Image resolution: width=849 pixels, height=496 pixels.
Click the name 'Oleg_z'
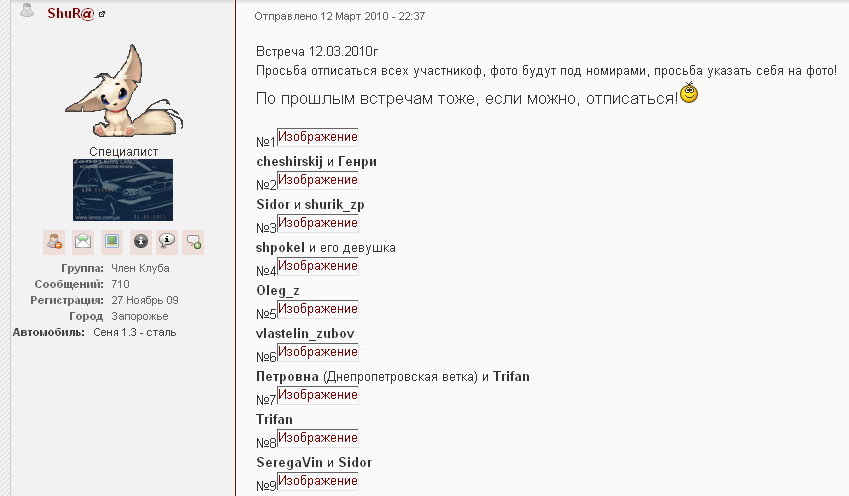tap(278, 291)
